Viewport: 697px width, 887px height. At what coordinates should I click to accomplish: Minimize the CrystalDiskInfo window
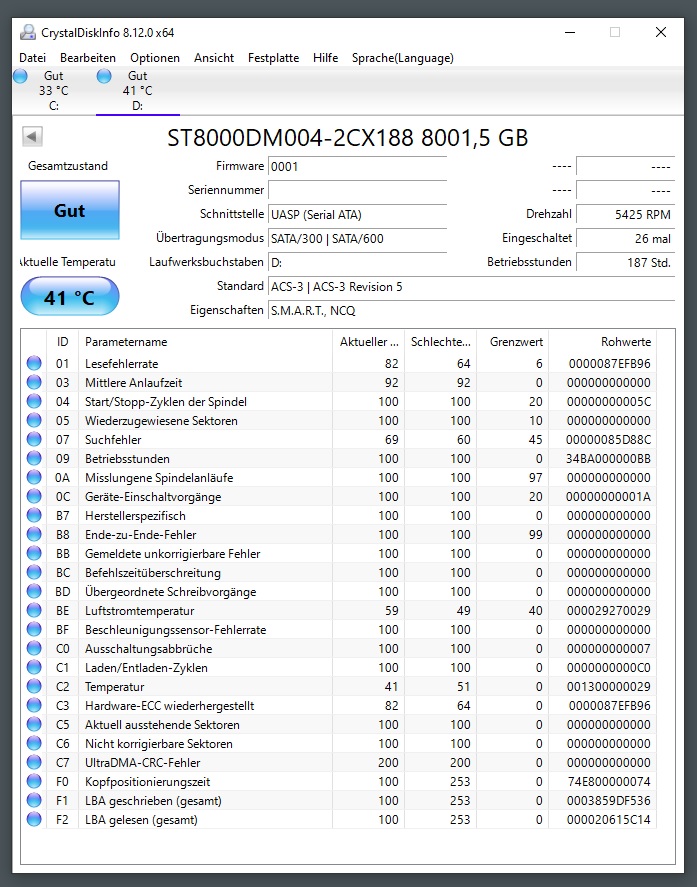(570, 32)
